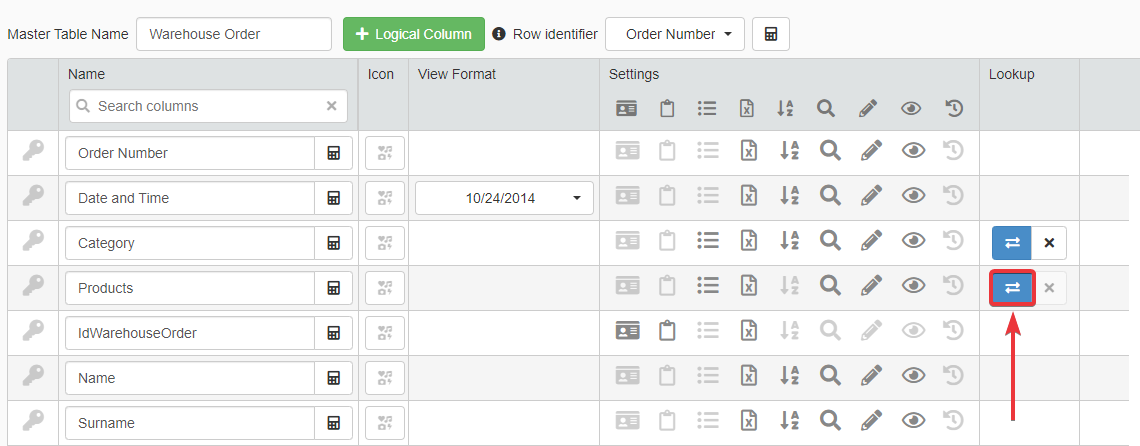
Task: Click Excel export icon in Products row
Action: (x=747, y=287)
